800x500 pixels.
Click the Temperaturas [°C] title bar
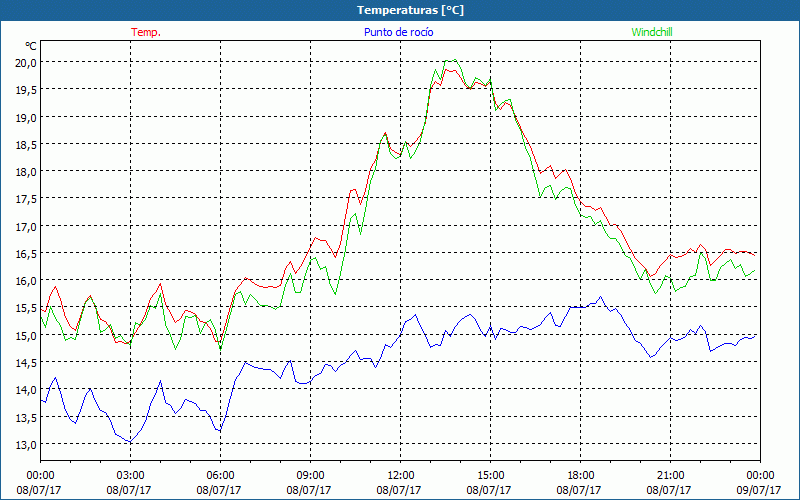(x=400, y=10)
